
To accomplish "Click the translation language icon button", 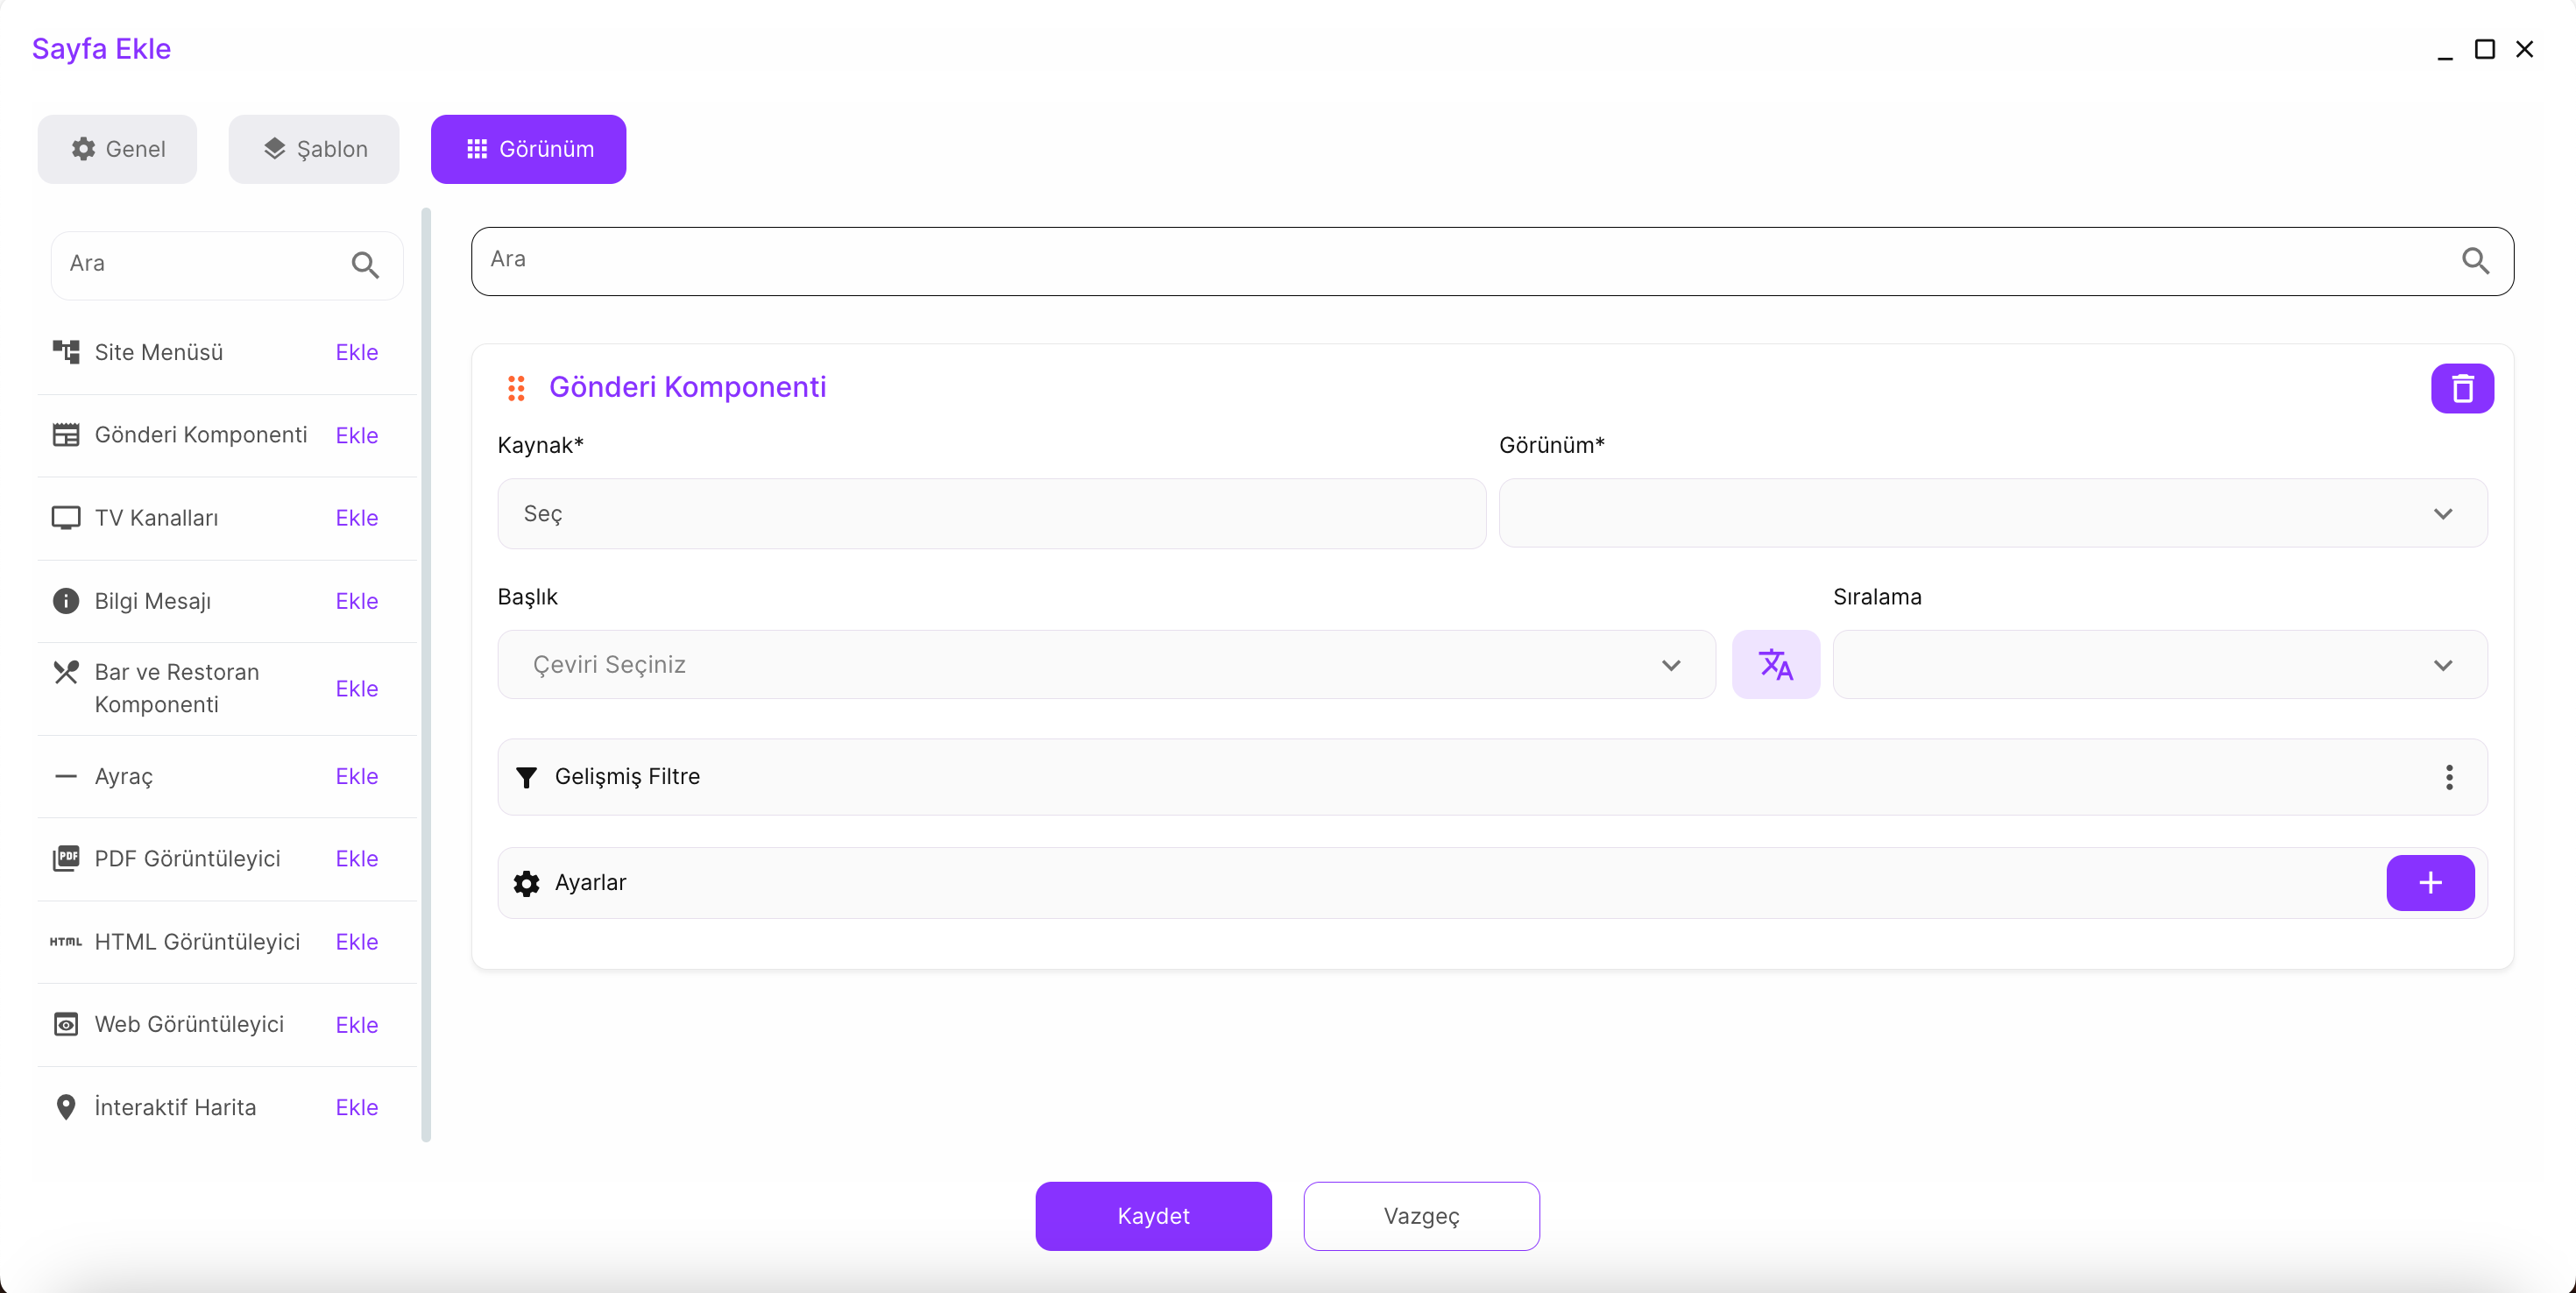I will 1775,664.
